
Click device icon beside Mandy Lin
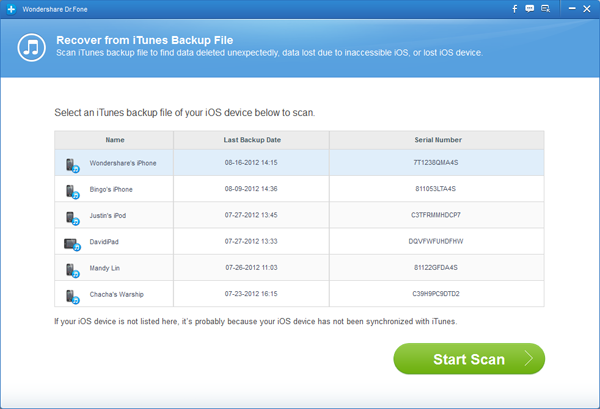[72, 270]
